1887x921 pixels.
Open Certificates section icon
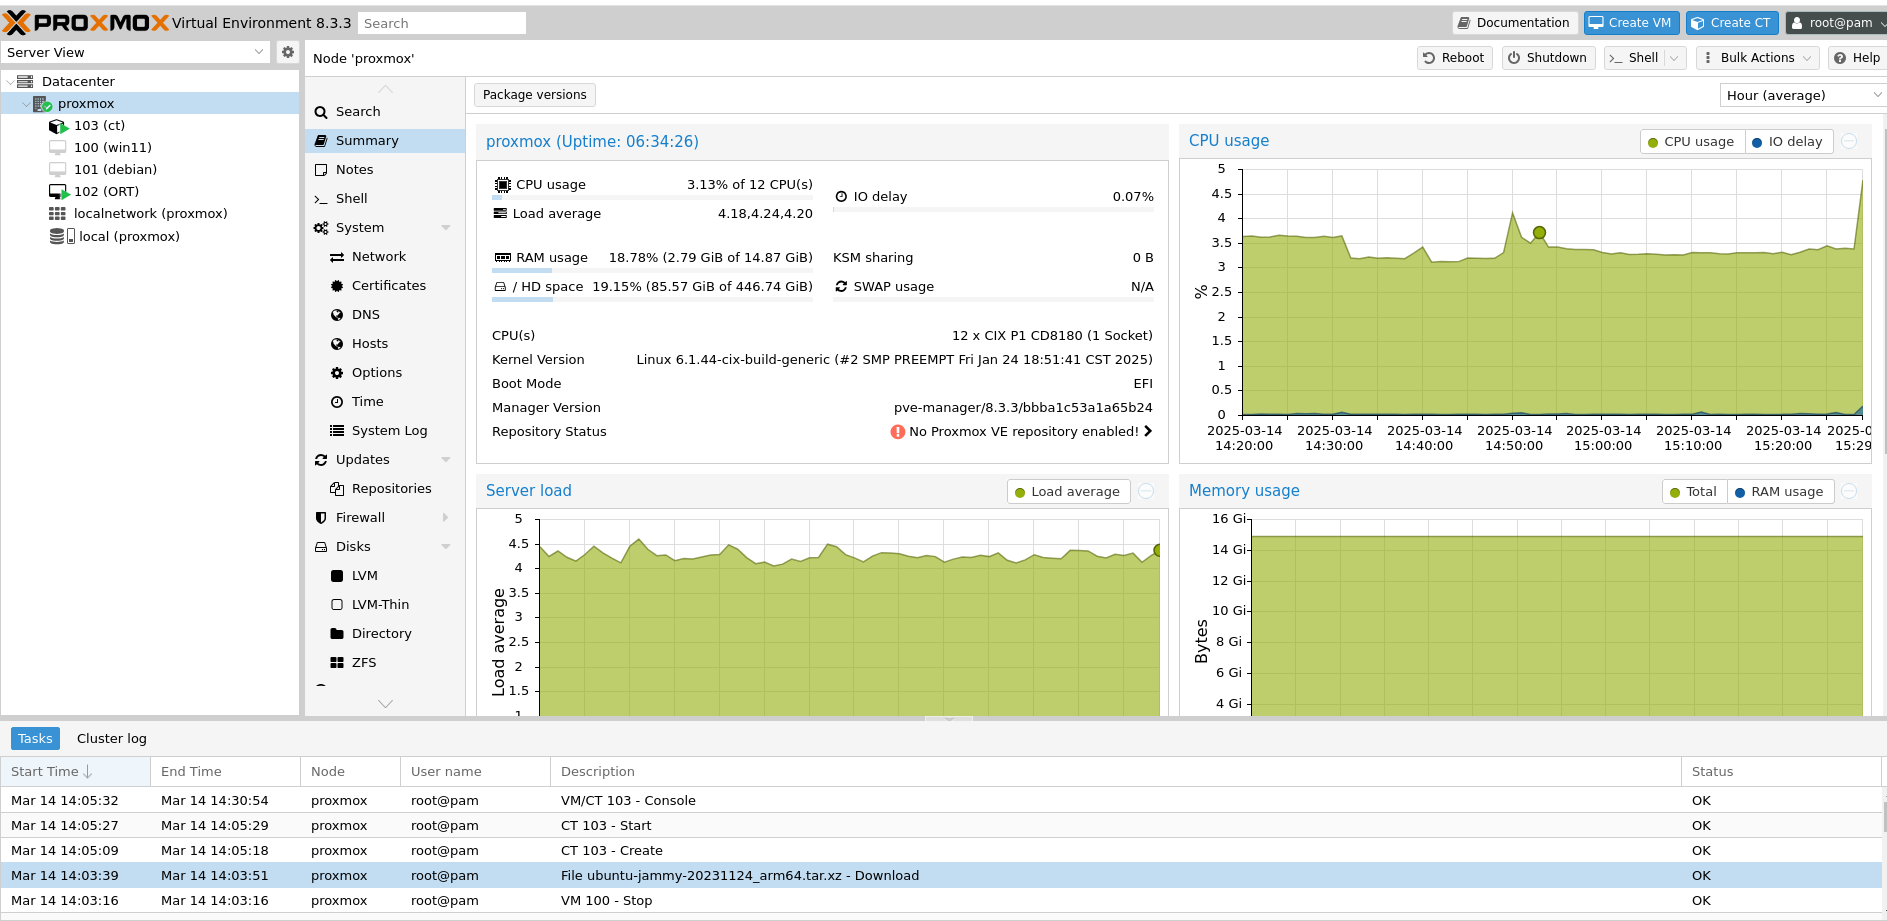click(337, 286)
